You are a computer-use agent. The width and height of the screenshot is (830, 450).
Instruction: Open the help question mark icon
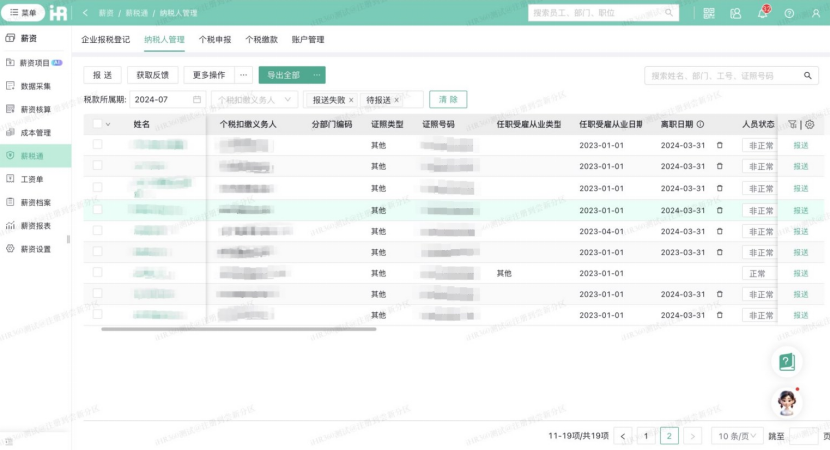[x=789, y=13]
